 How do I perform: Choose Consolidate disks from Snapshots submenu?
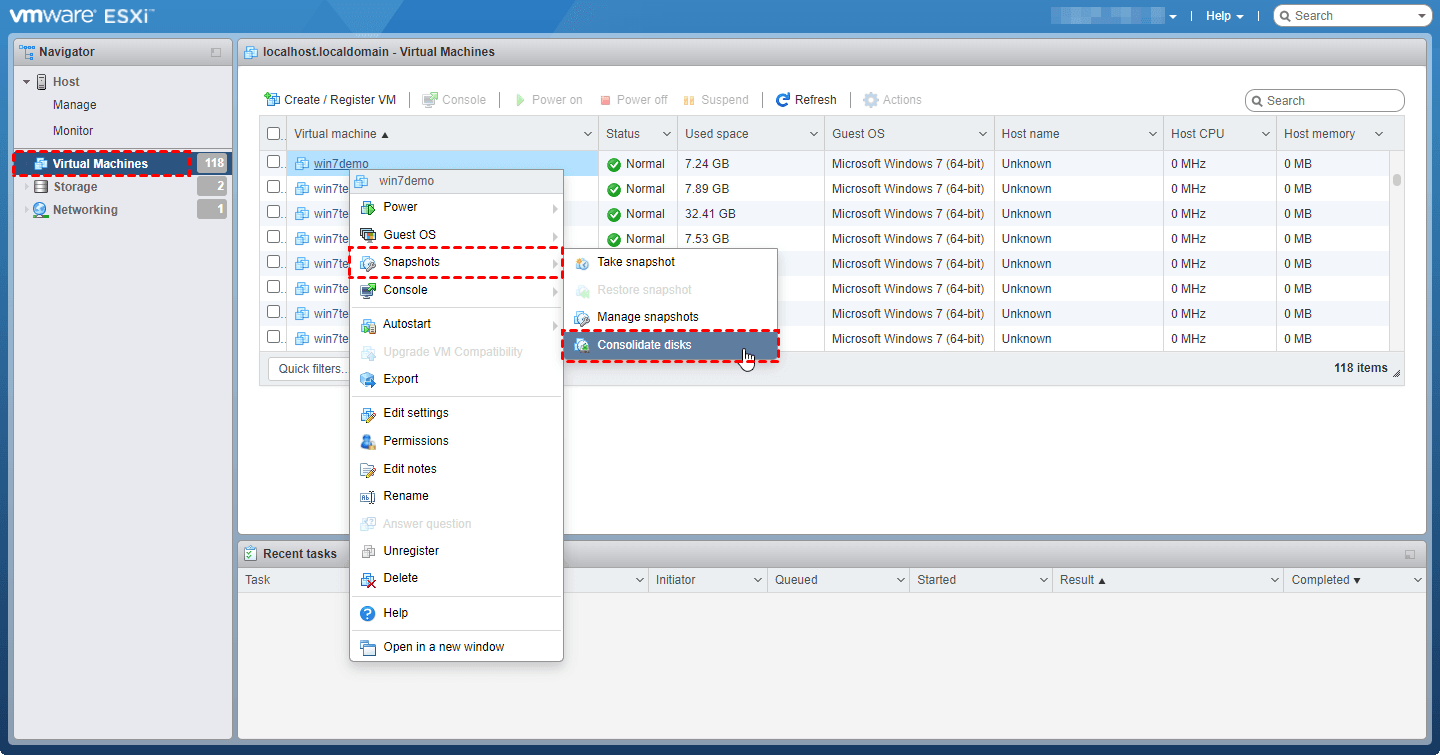(670, 345)
